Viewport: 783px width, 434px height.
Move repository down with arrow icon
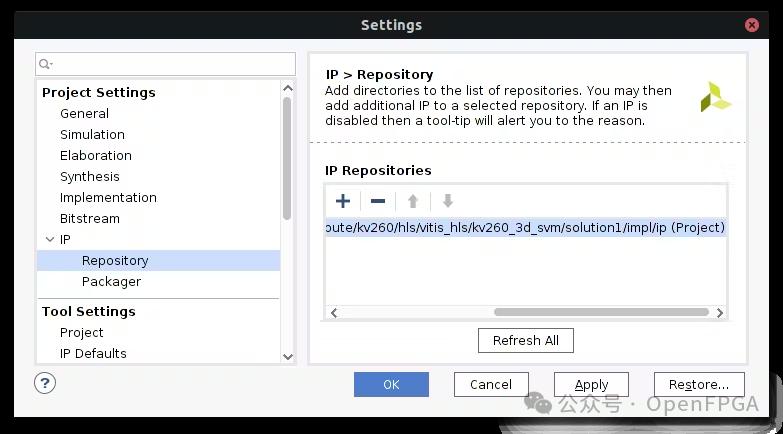(448, 201)
